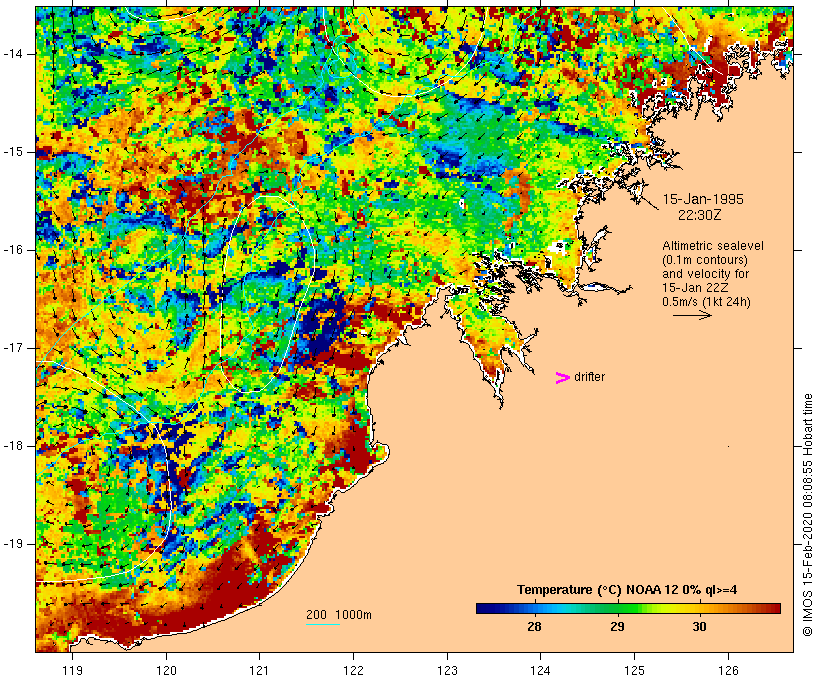
Task: Click the '15-Jan 22Z' text
Action: coord(695,287)
